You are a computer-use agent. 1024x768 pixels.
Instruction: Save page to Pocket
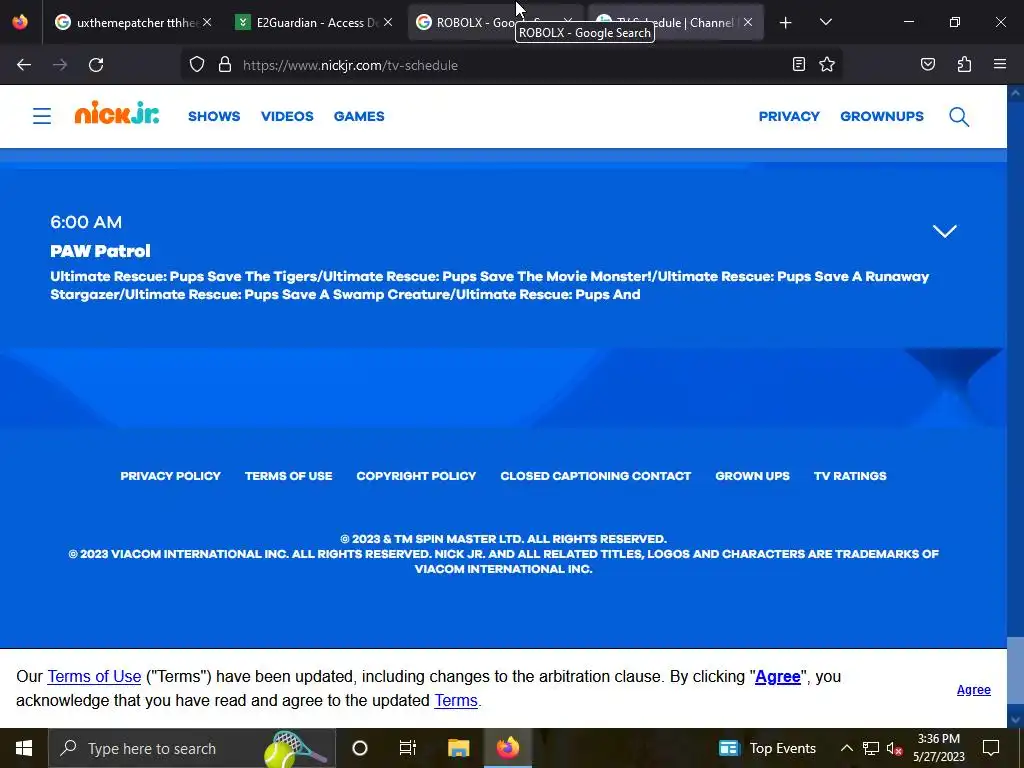[x=928, y=64]
